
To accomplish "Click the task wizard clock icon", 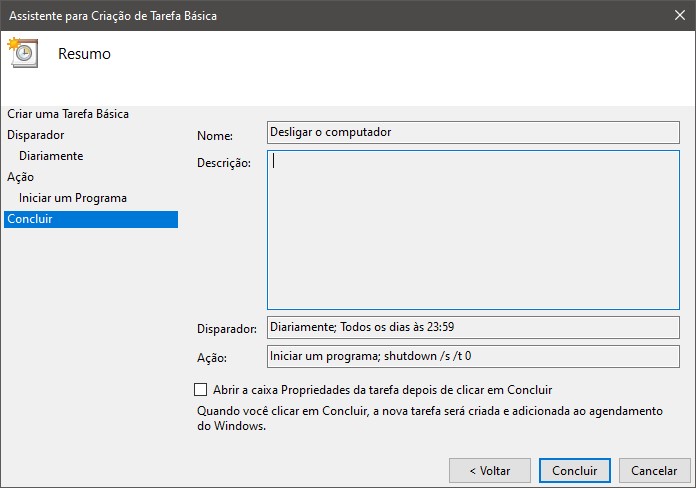I will pyautogui.click(x=22, y=53).
